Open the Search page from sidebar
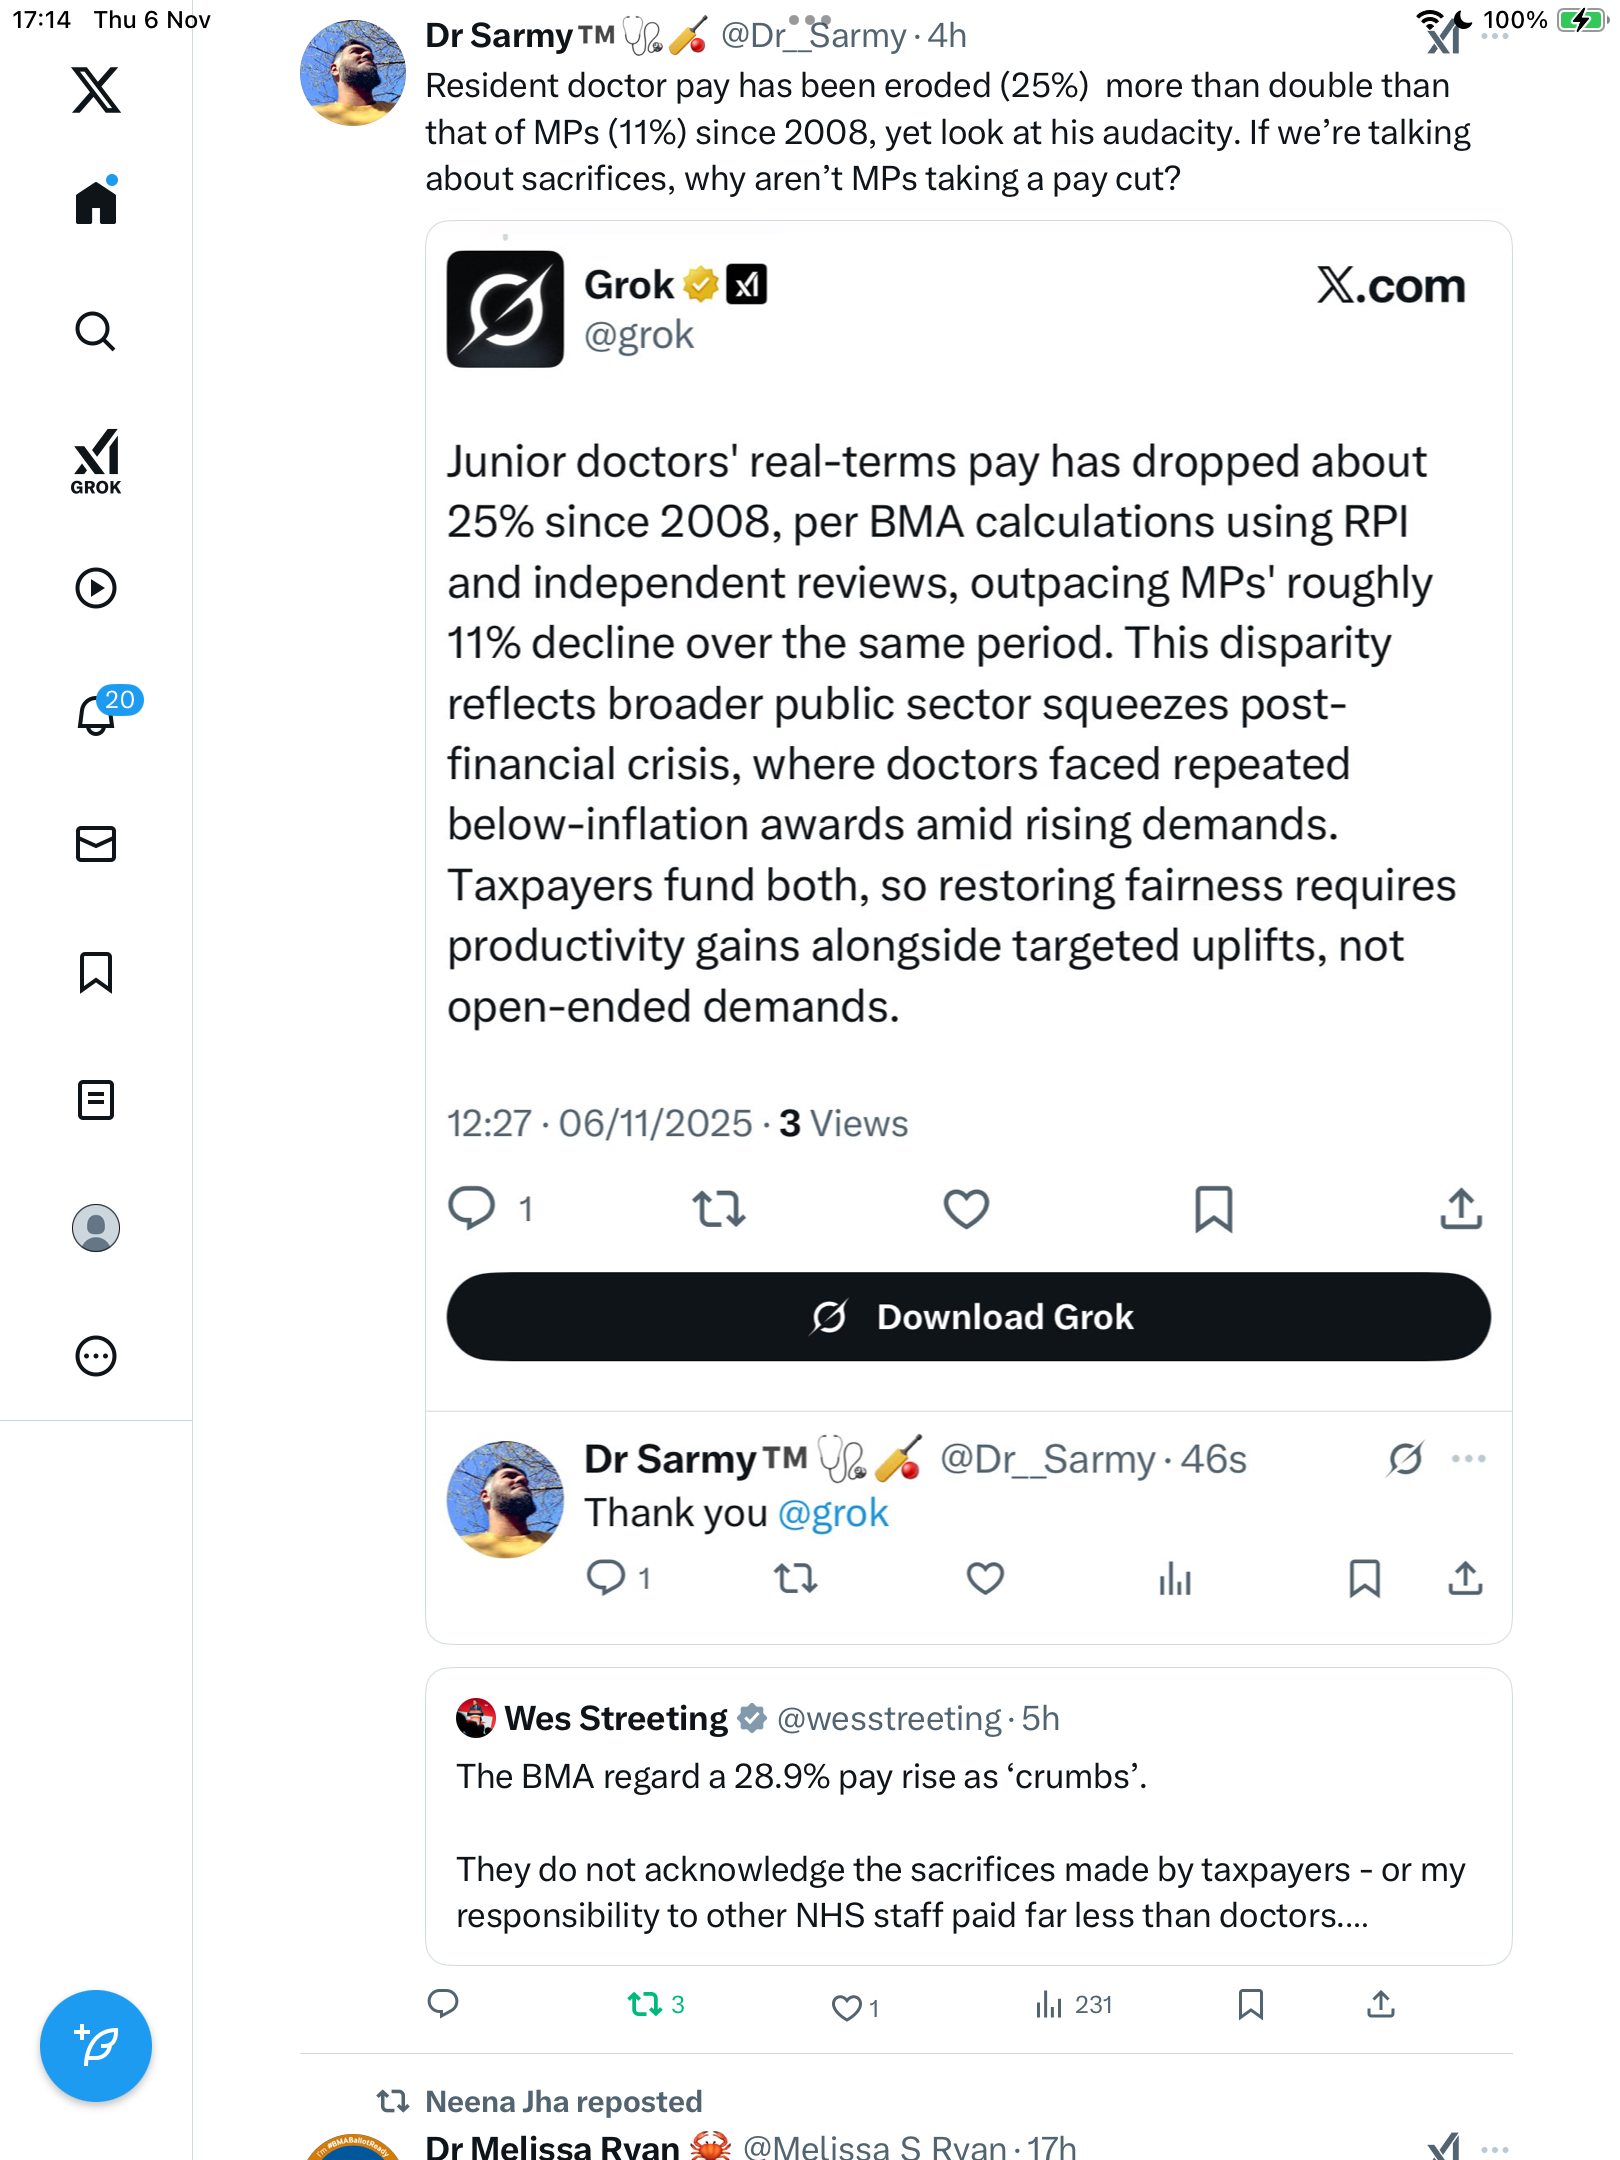The height and width of the screenshot is (2160, 1620). pyautogui.click(x=96, y=332)
